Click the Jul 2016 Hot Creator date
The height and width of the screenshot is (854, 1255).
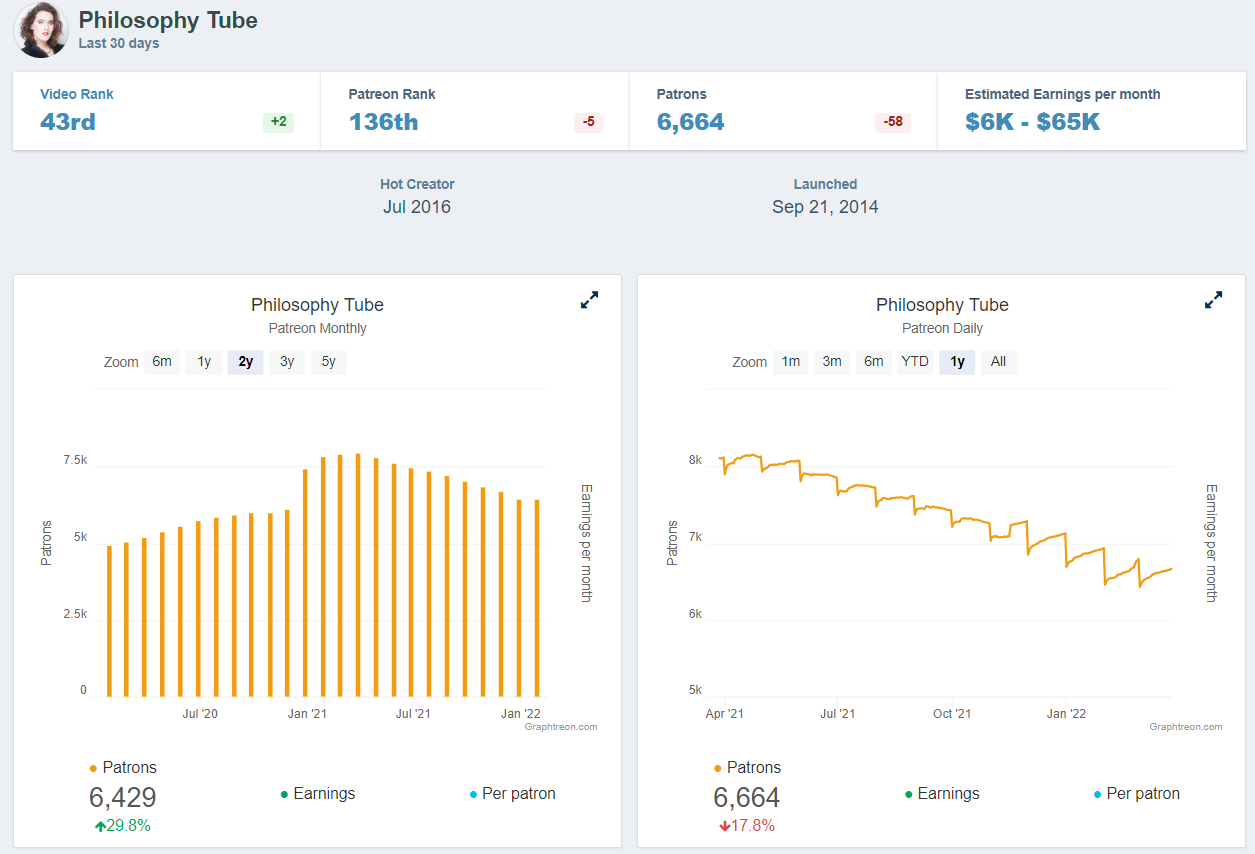pos(417,207)
